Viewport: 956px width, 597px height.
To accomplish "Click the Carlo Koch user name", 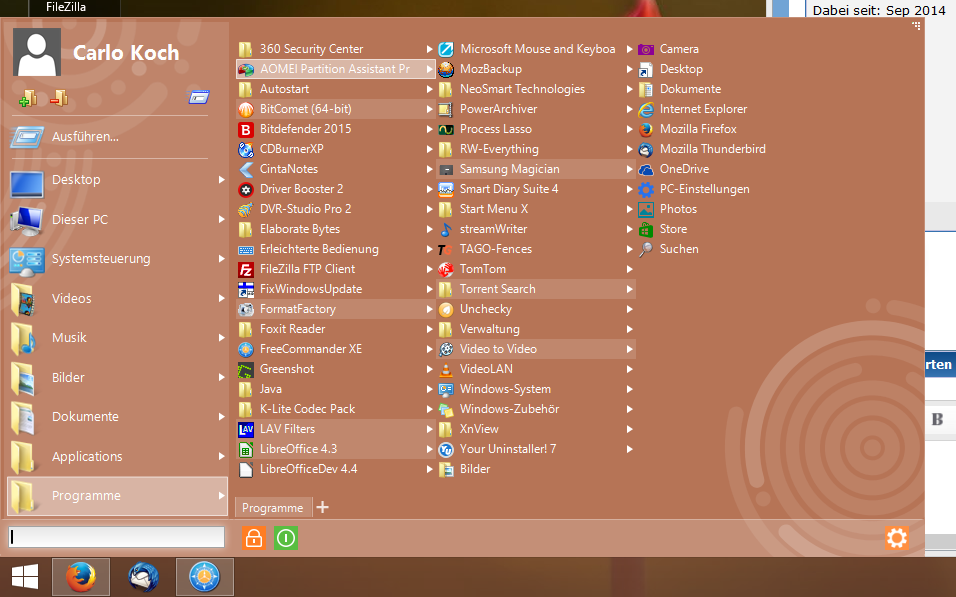I will pyautogui.click(x=126, y=53).
